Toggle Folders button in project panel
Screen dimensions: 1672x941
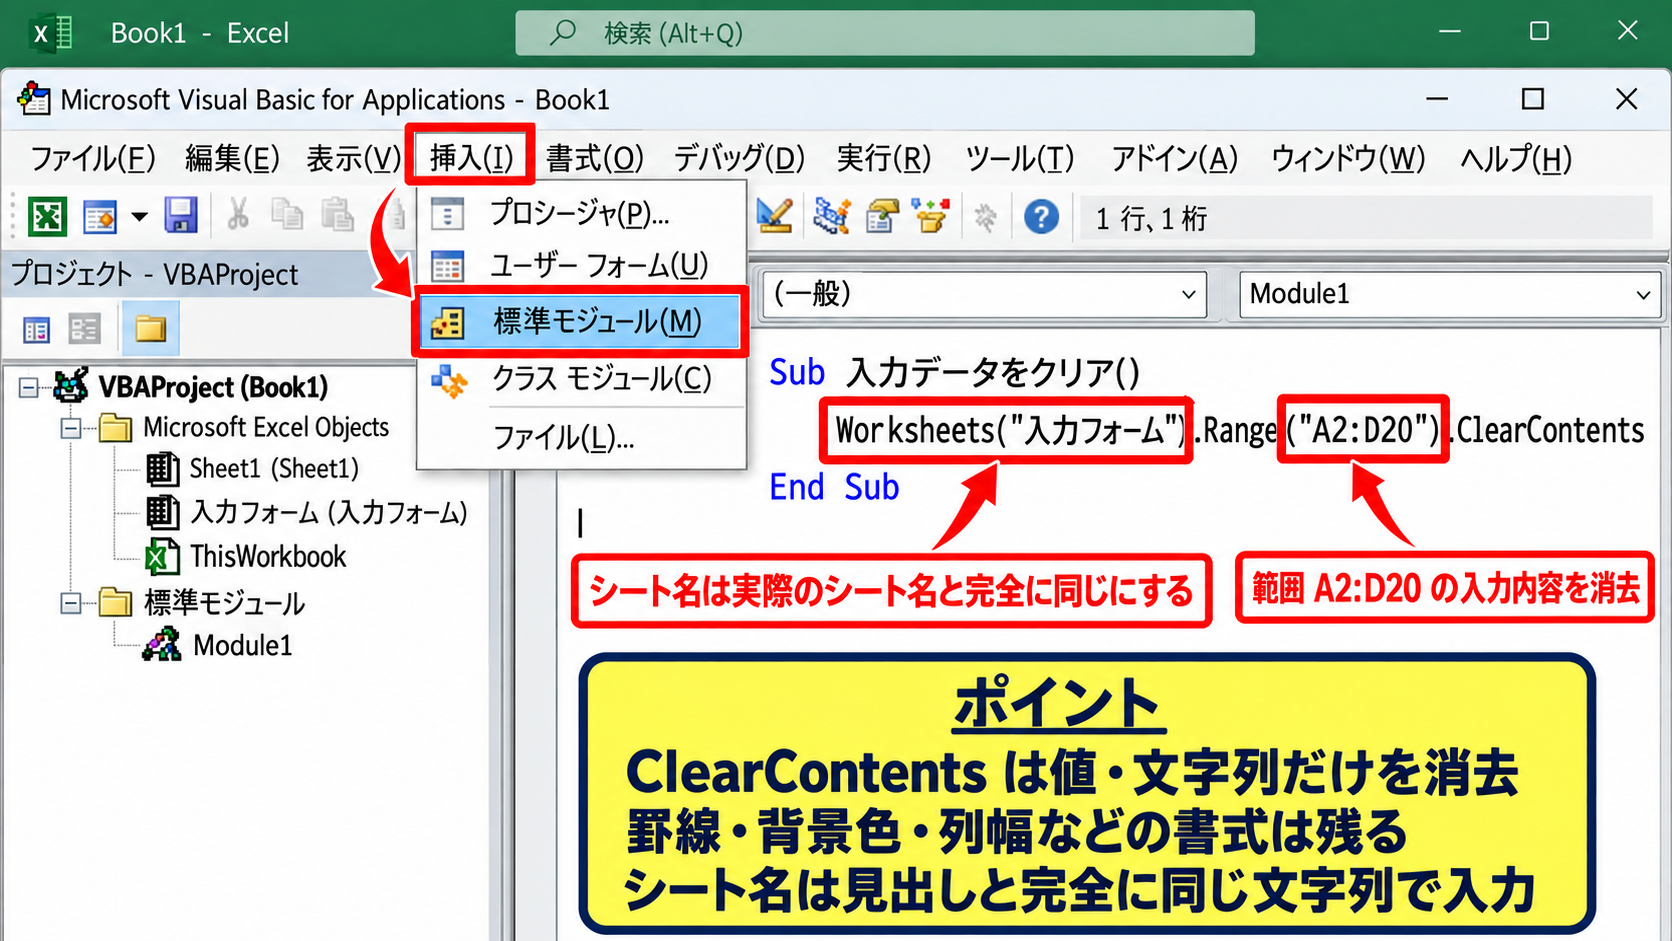click(150, 329)
